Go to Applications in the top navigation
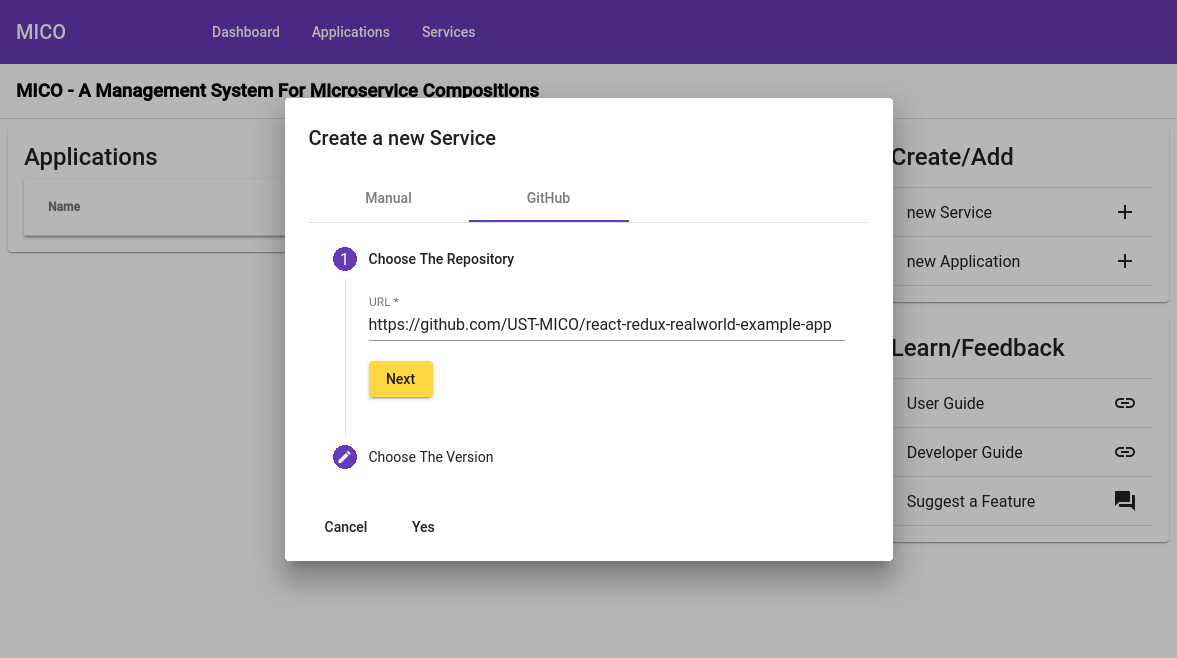Screen dimensions: 1177x658 [351, 32]
